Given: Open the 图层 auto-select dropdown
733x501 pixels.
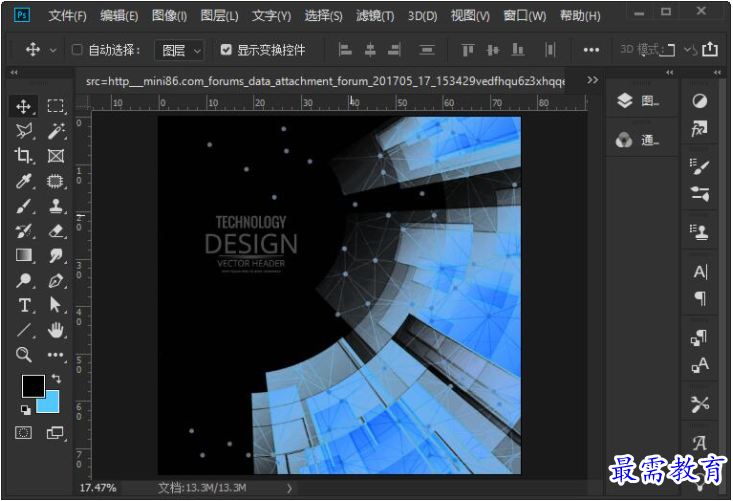Looking at the screenshot, I should click(x=180, y=50).
